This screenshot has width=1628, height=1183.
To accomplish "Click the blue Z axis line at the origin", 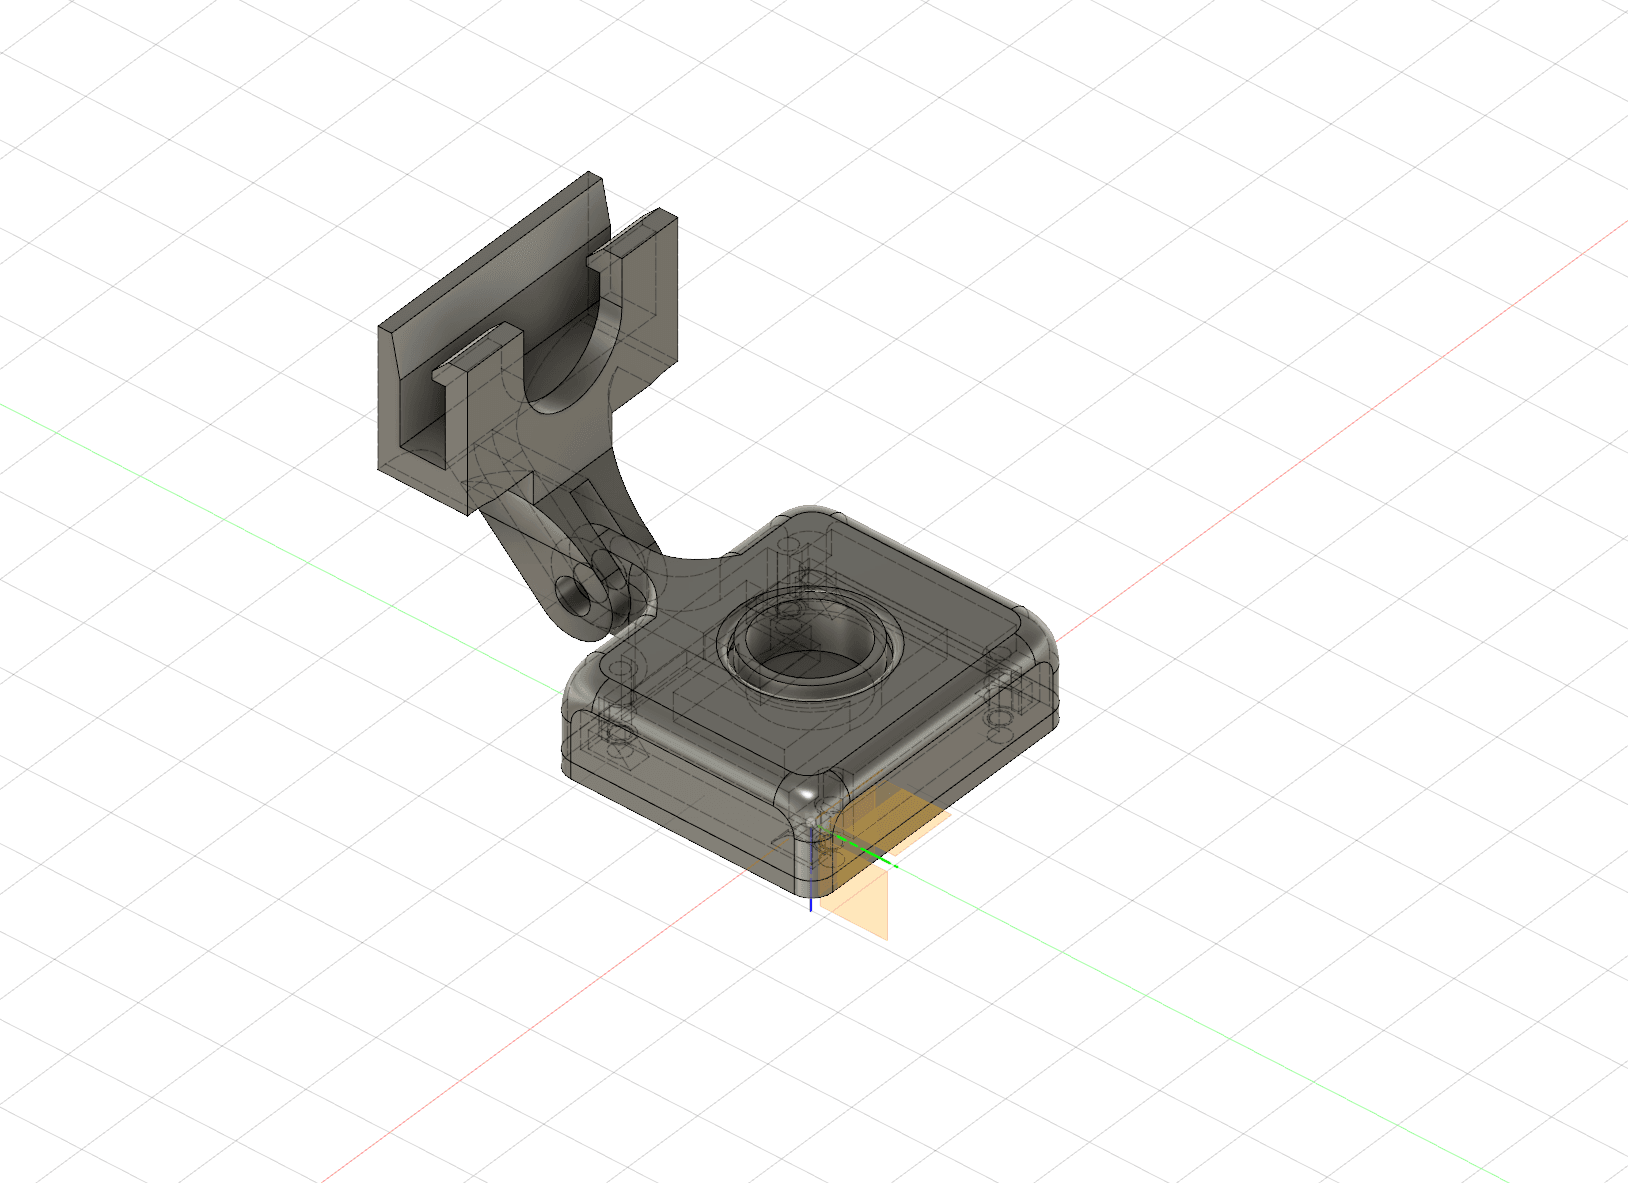I will coord(810,870).
